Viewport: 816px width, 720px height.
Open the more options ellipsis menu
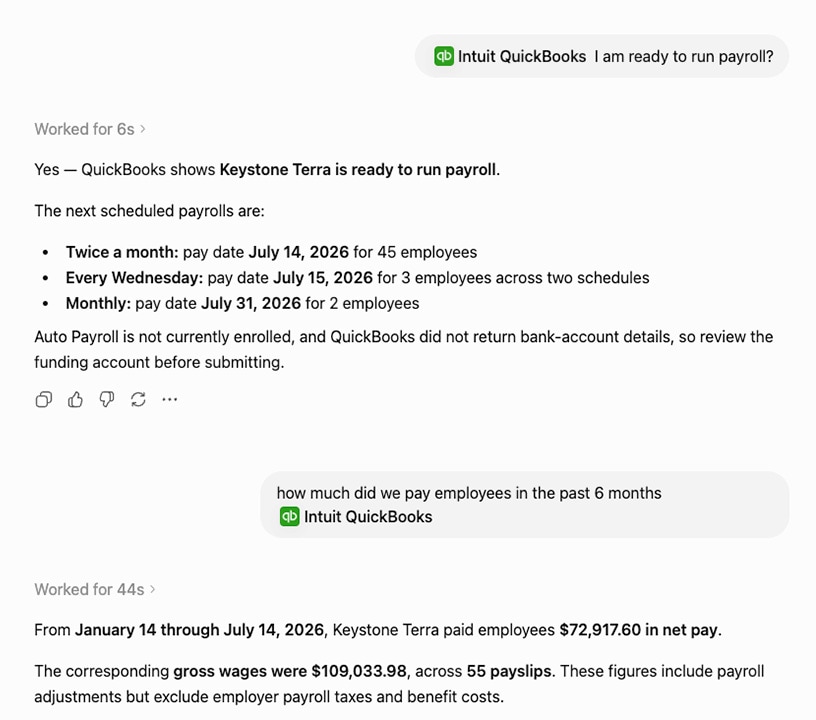tap(170, 400)
